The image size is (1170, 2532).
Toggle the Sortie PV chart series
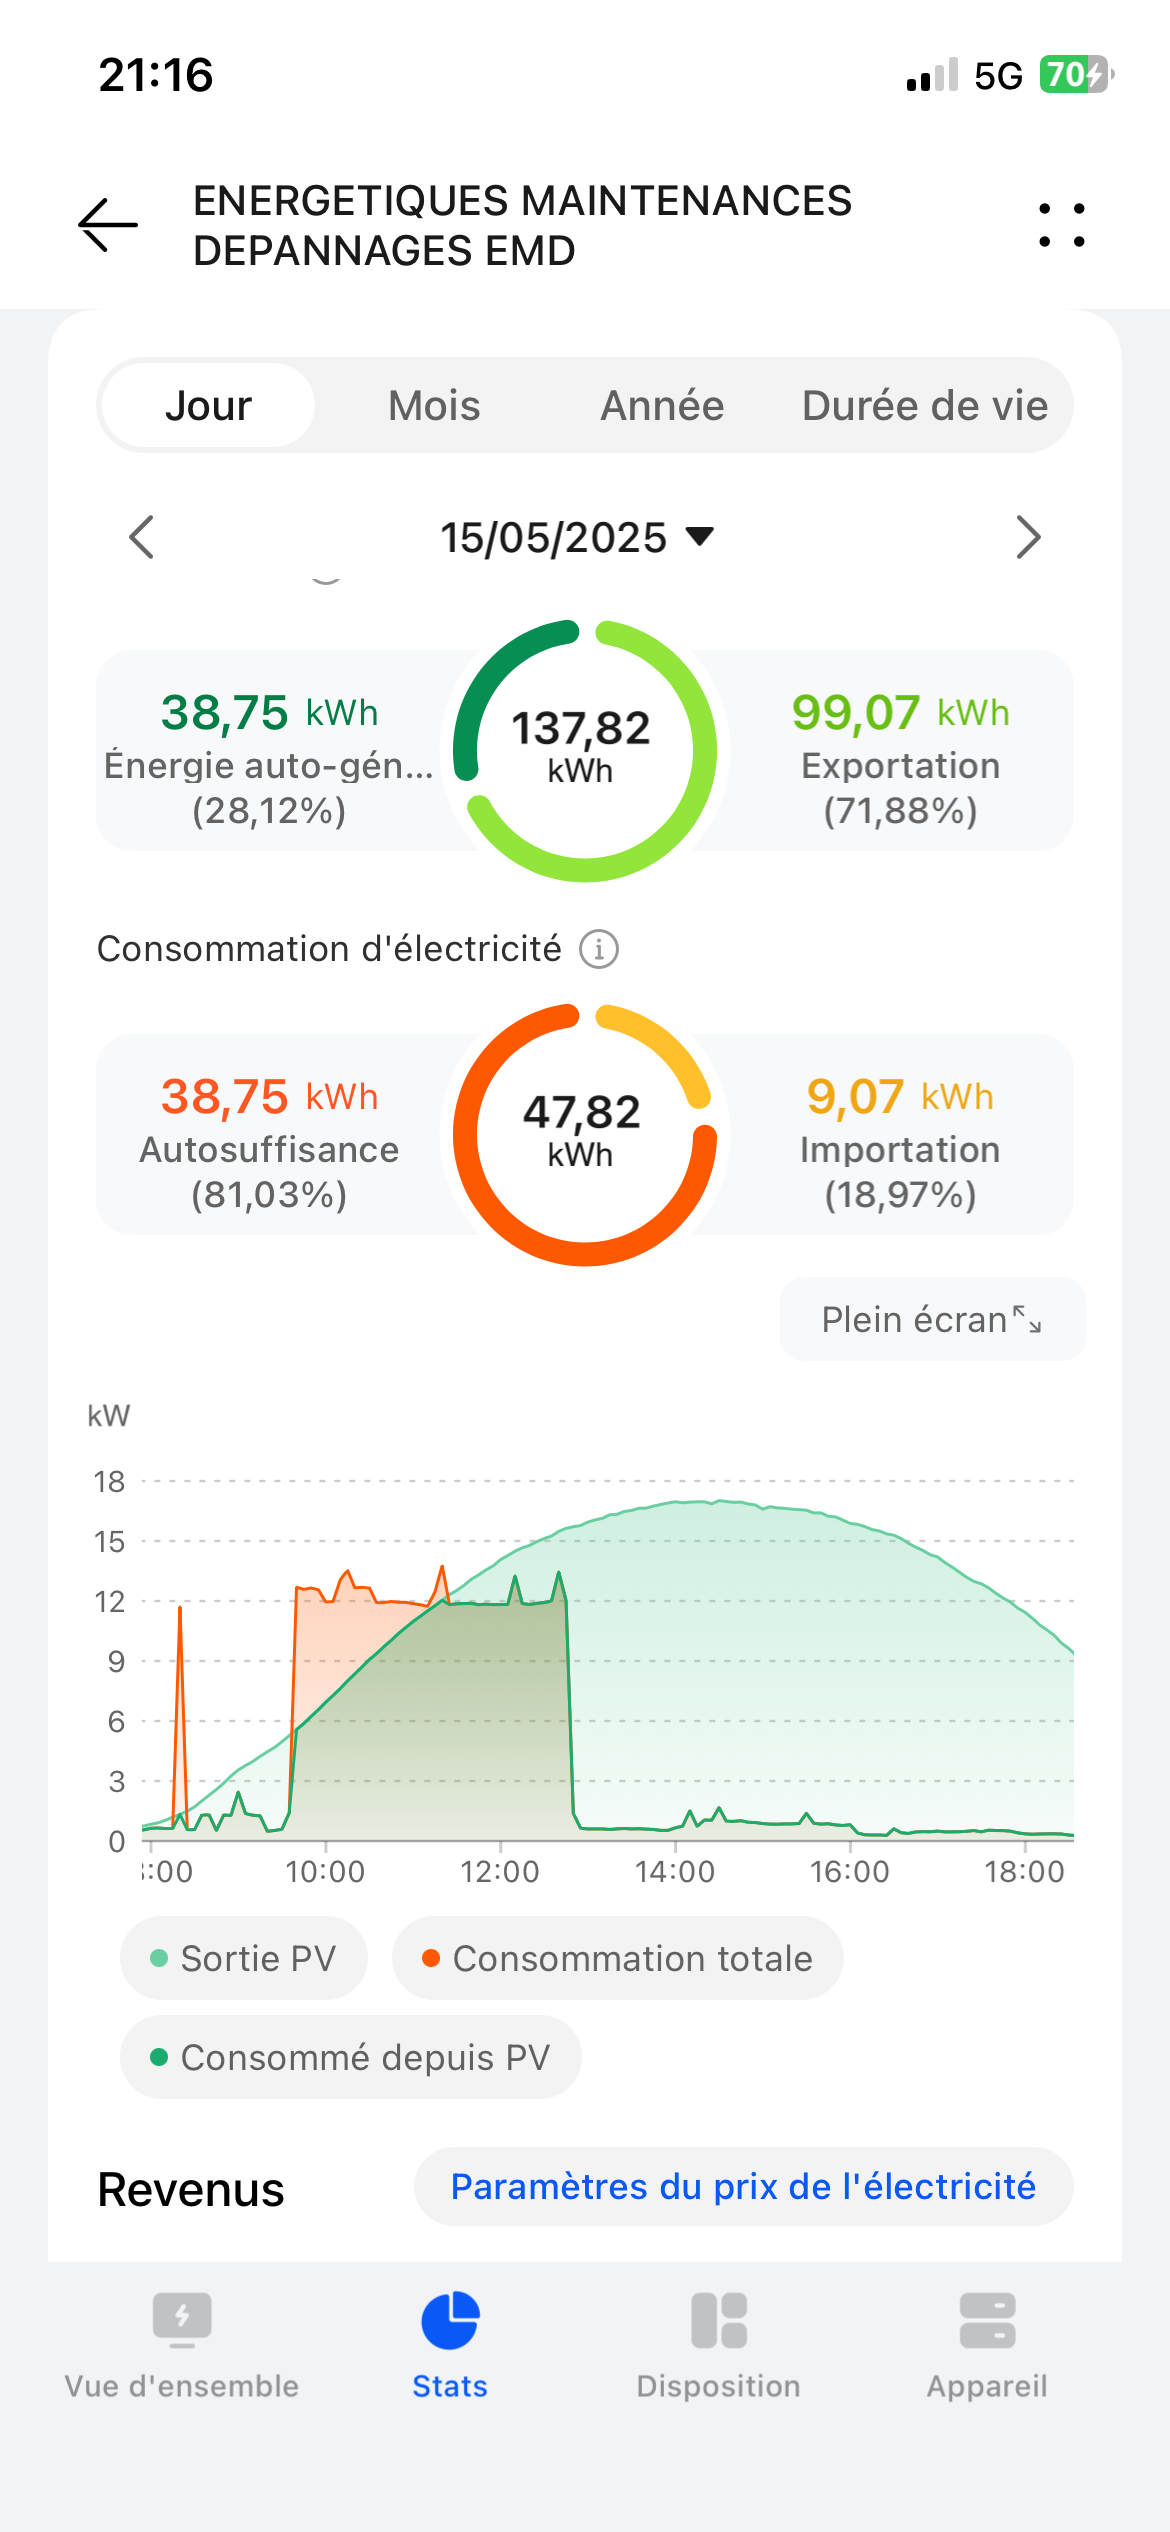pyautogui.click(x=243, y=1958)
